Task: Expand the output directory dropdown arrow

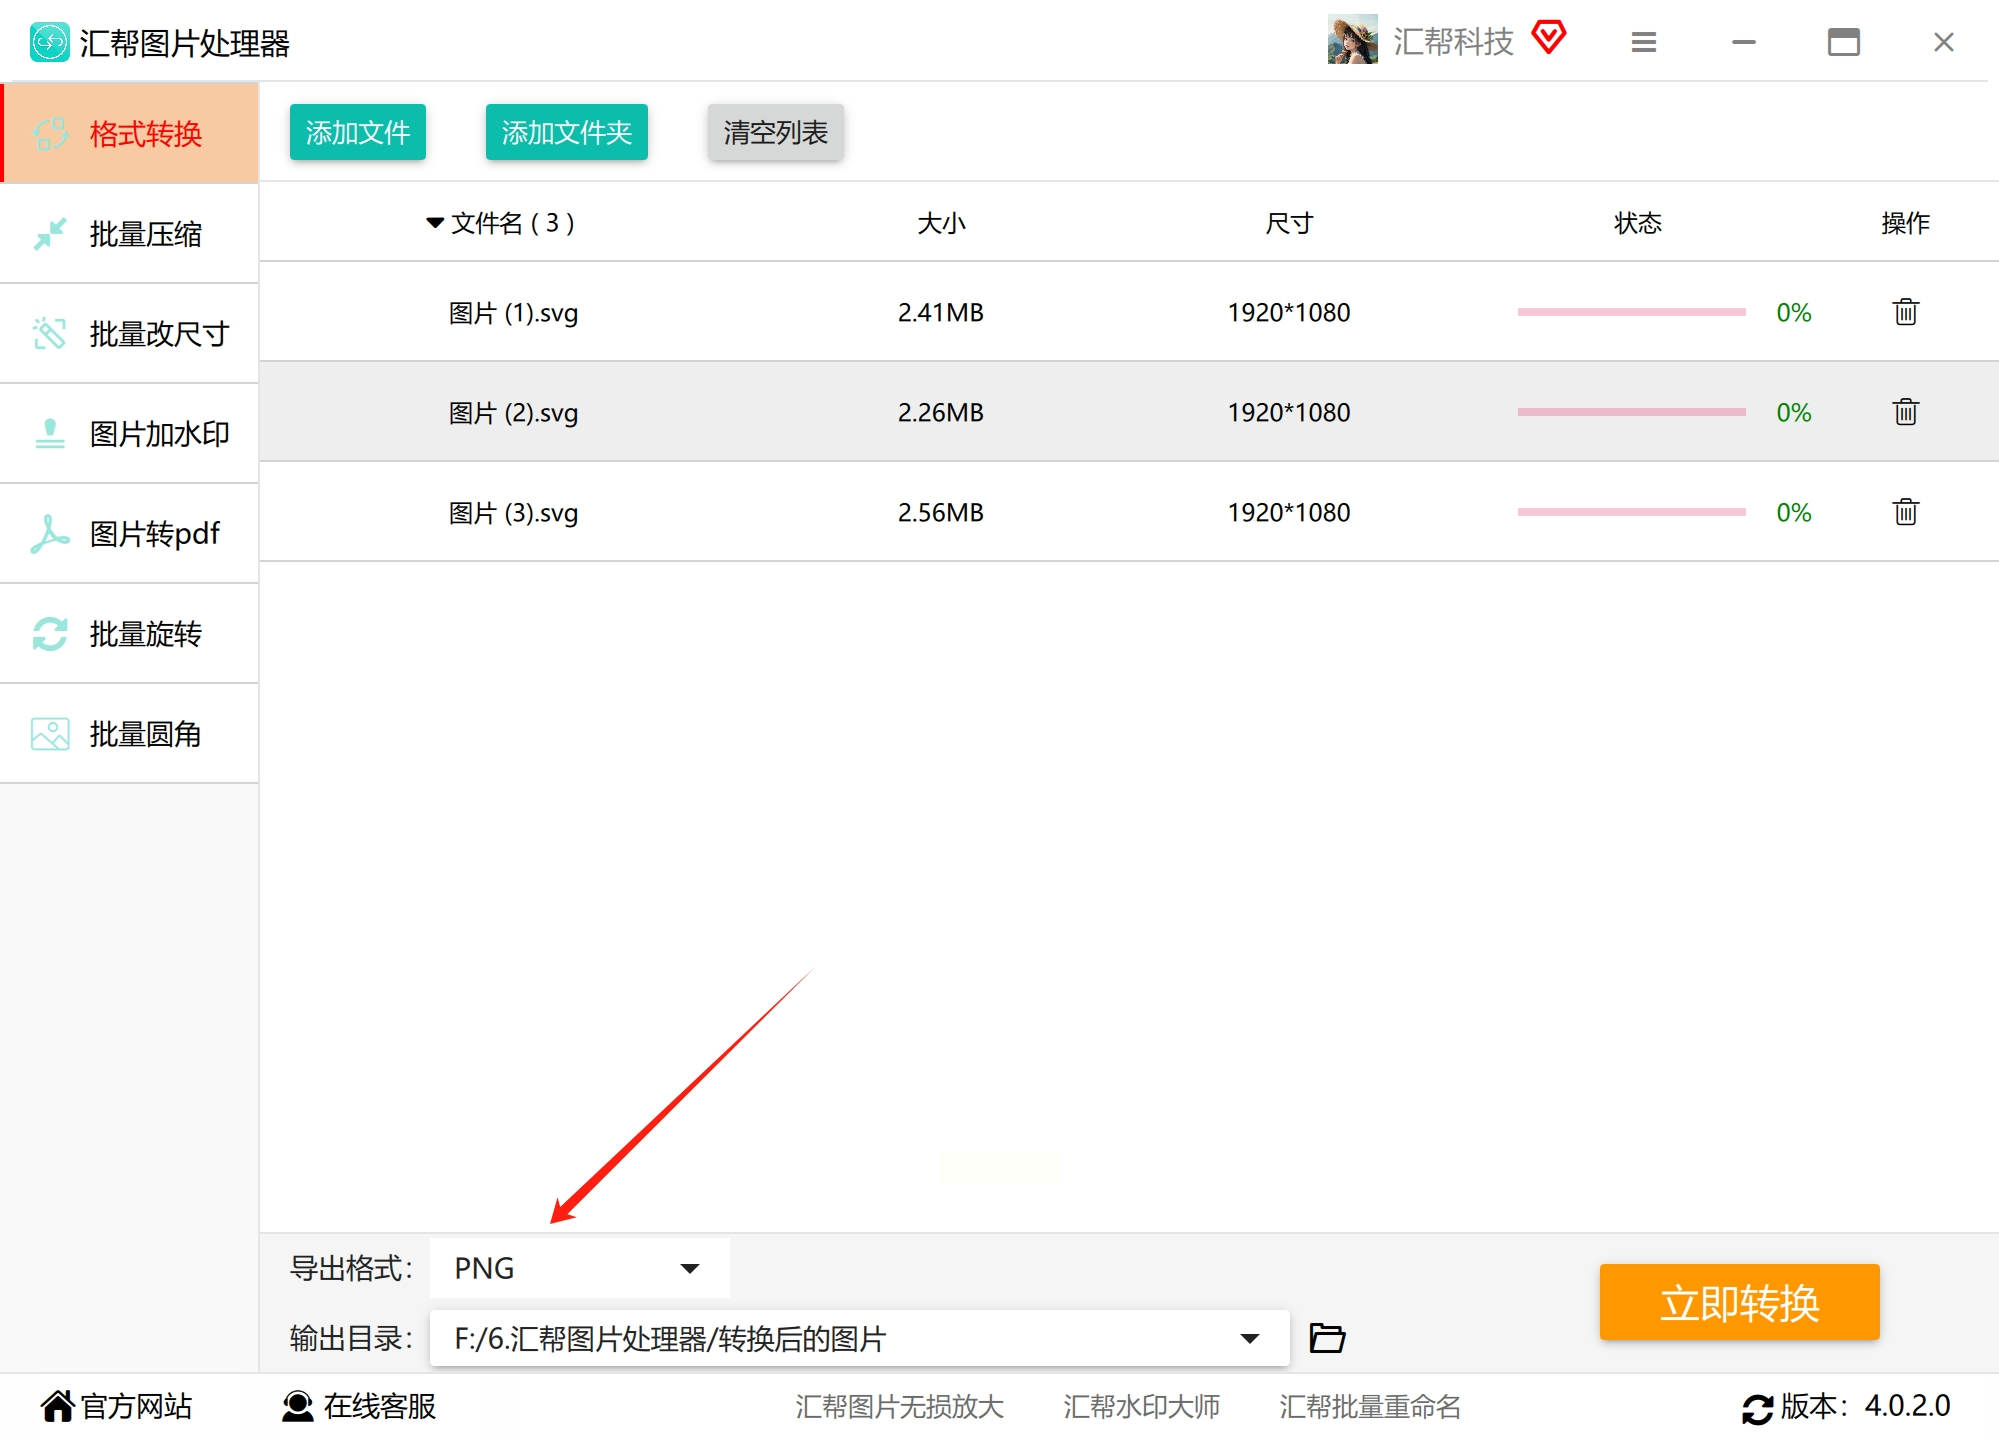Action: coord(1249,1338)
